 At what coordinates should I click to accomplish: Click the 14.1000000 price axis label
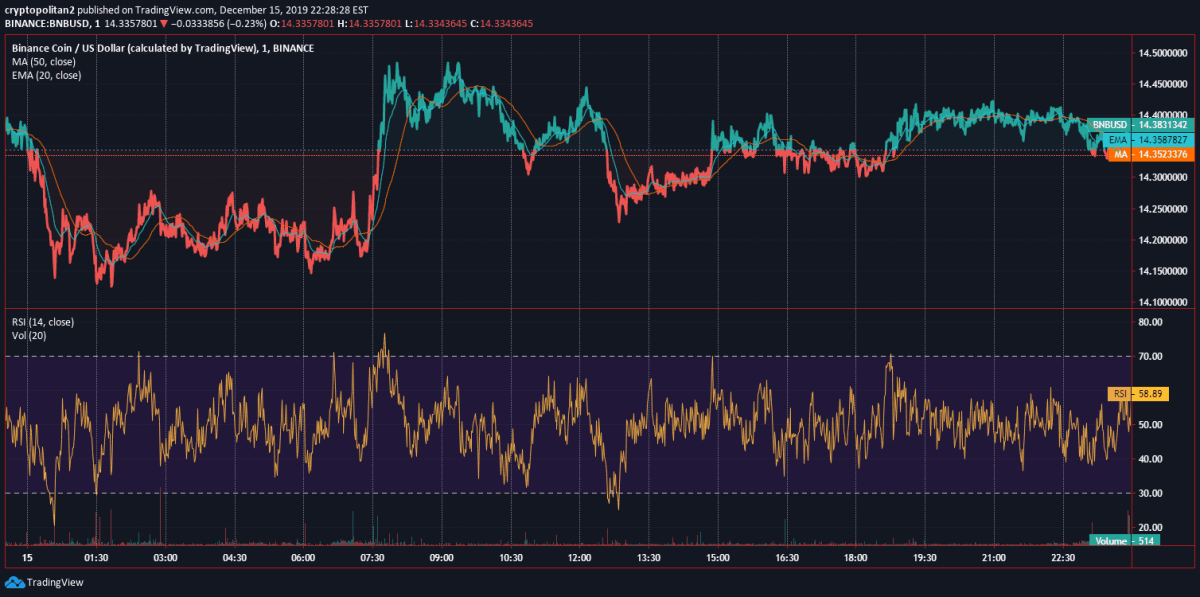(x=1161, y=302)
